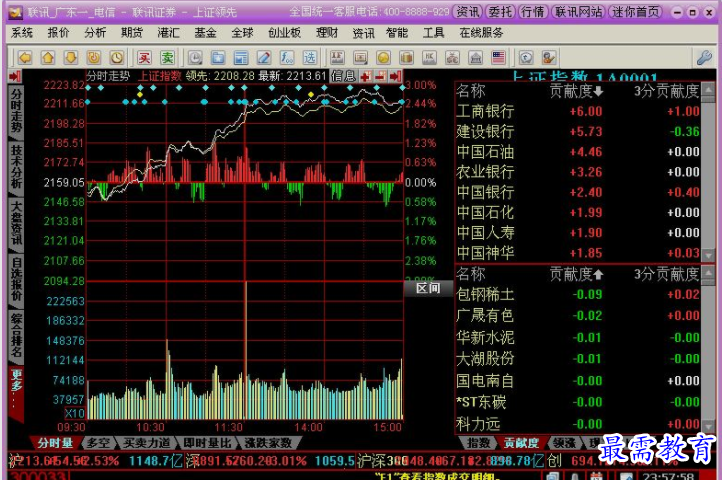Screen dimensions: 722x480
Task: Click the back arrow toolbar icon
Action: point(25,58)
